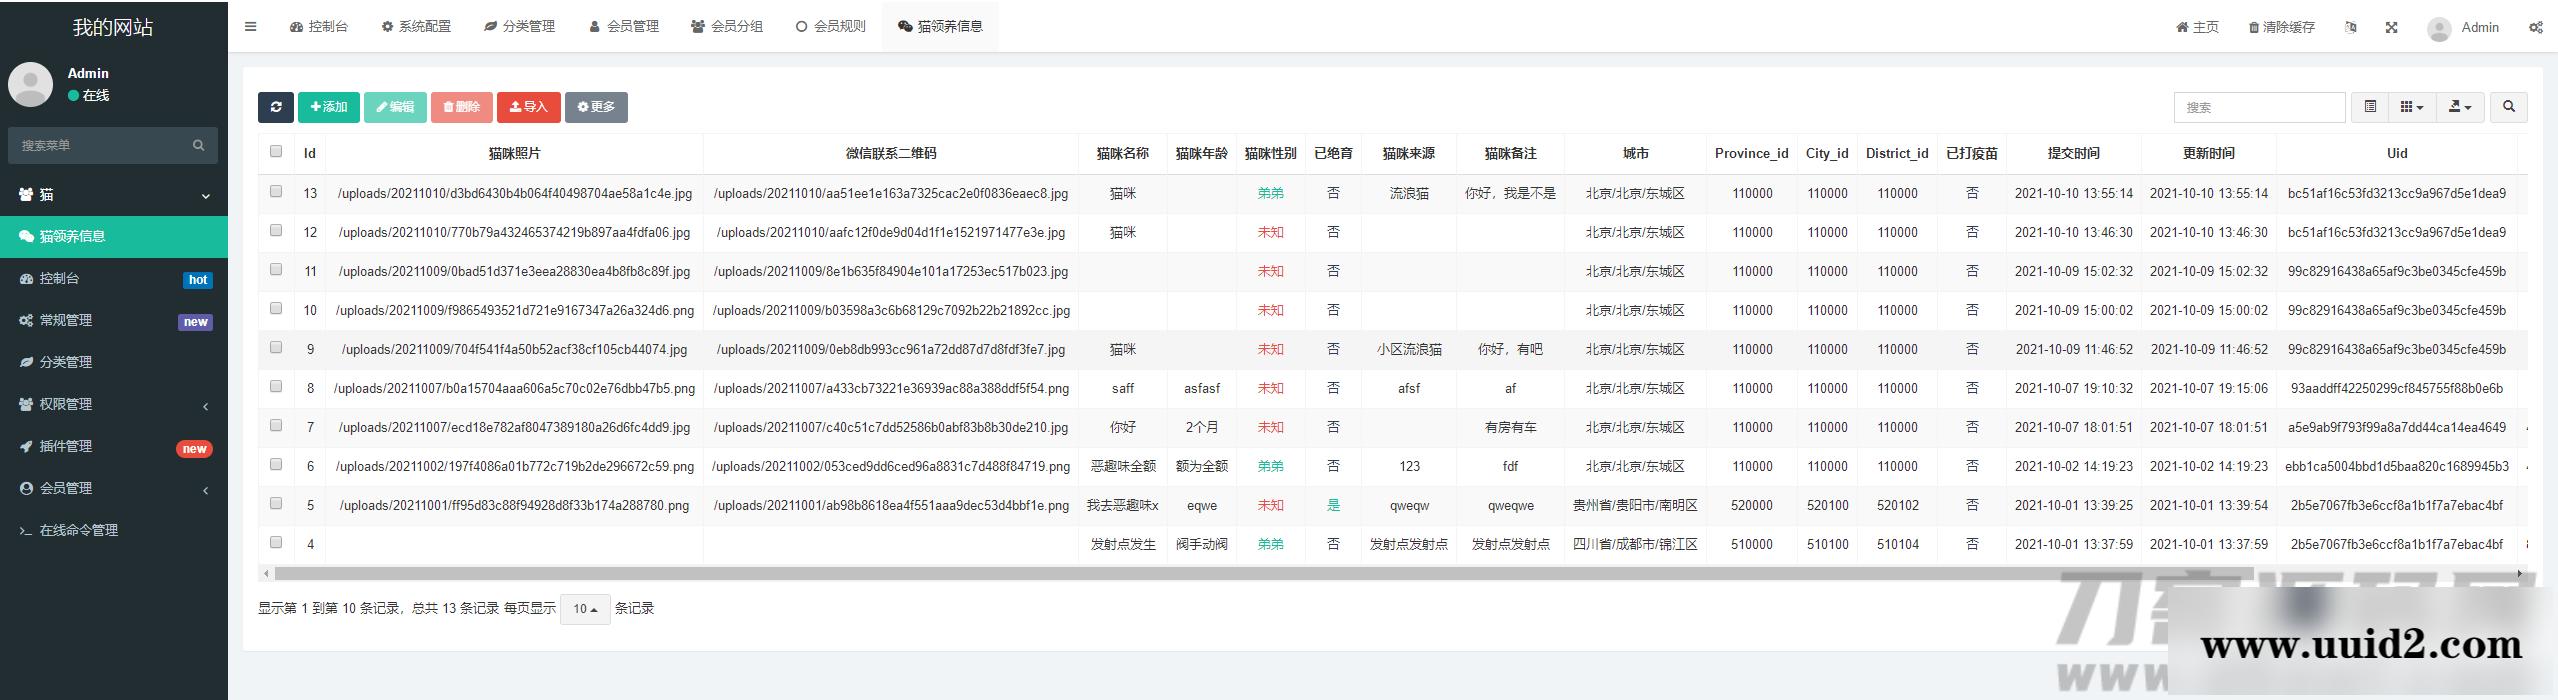
Task: Click the refresh table icon button
Action: 275,107
